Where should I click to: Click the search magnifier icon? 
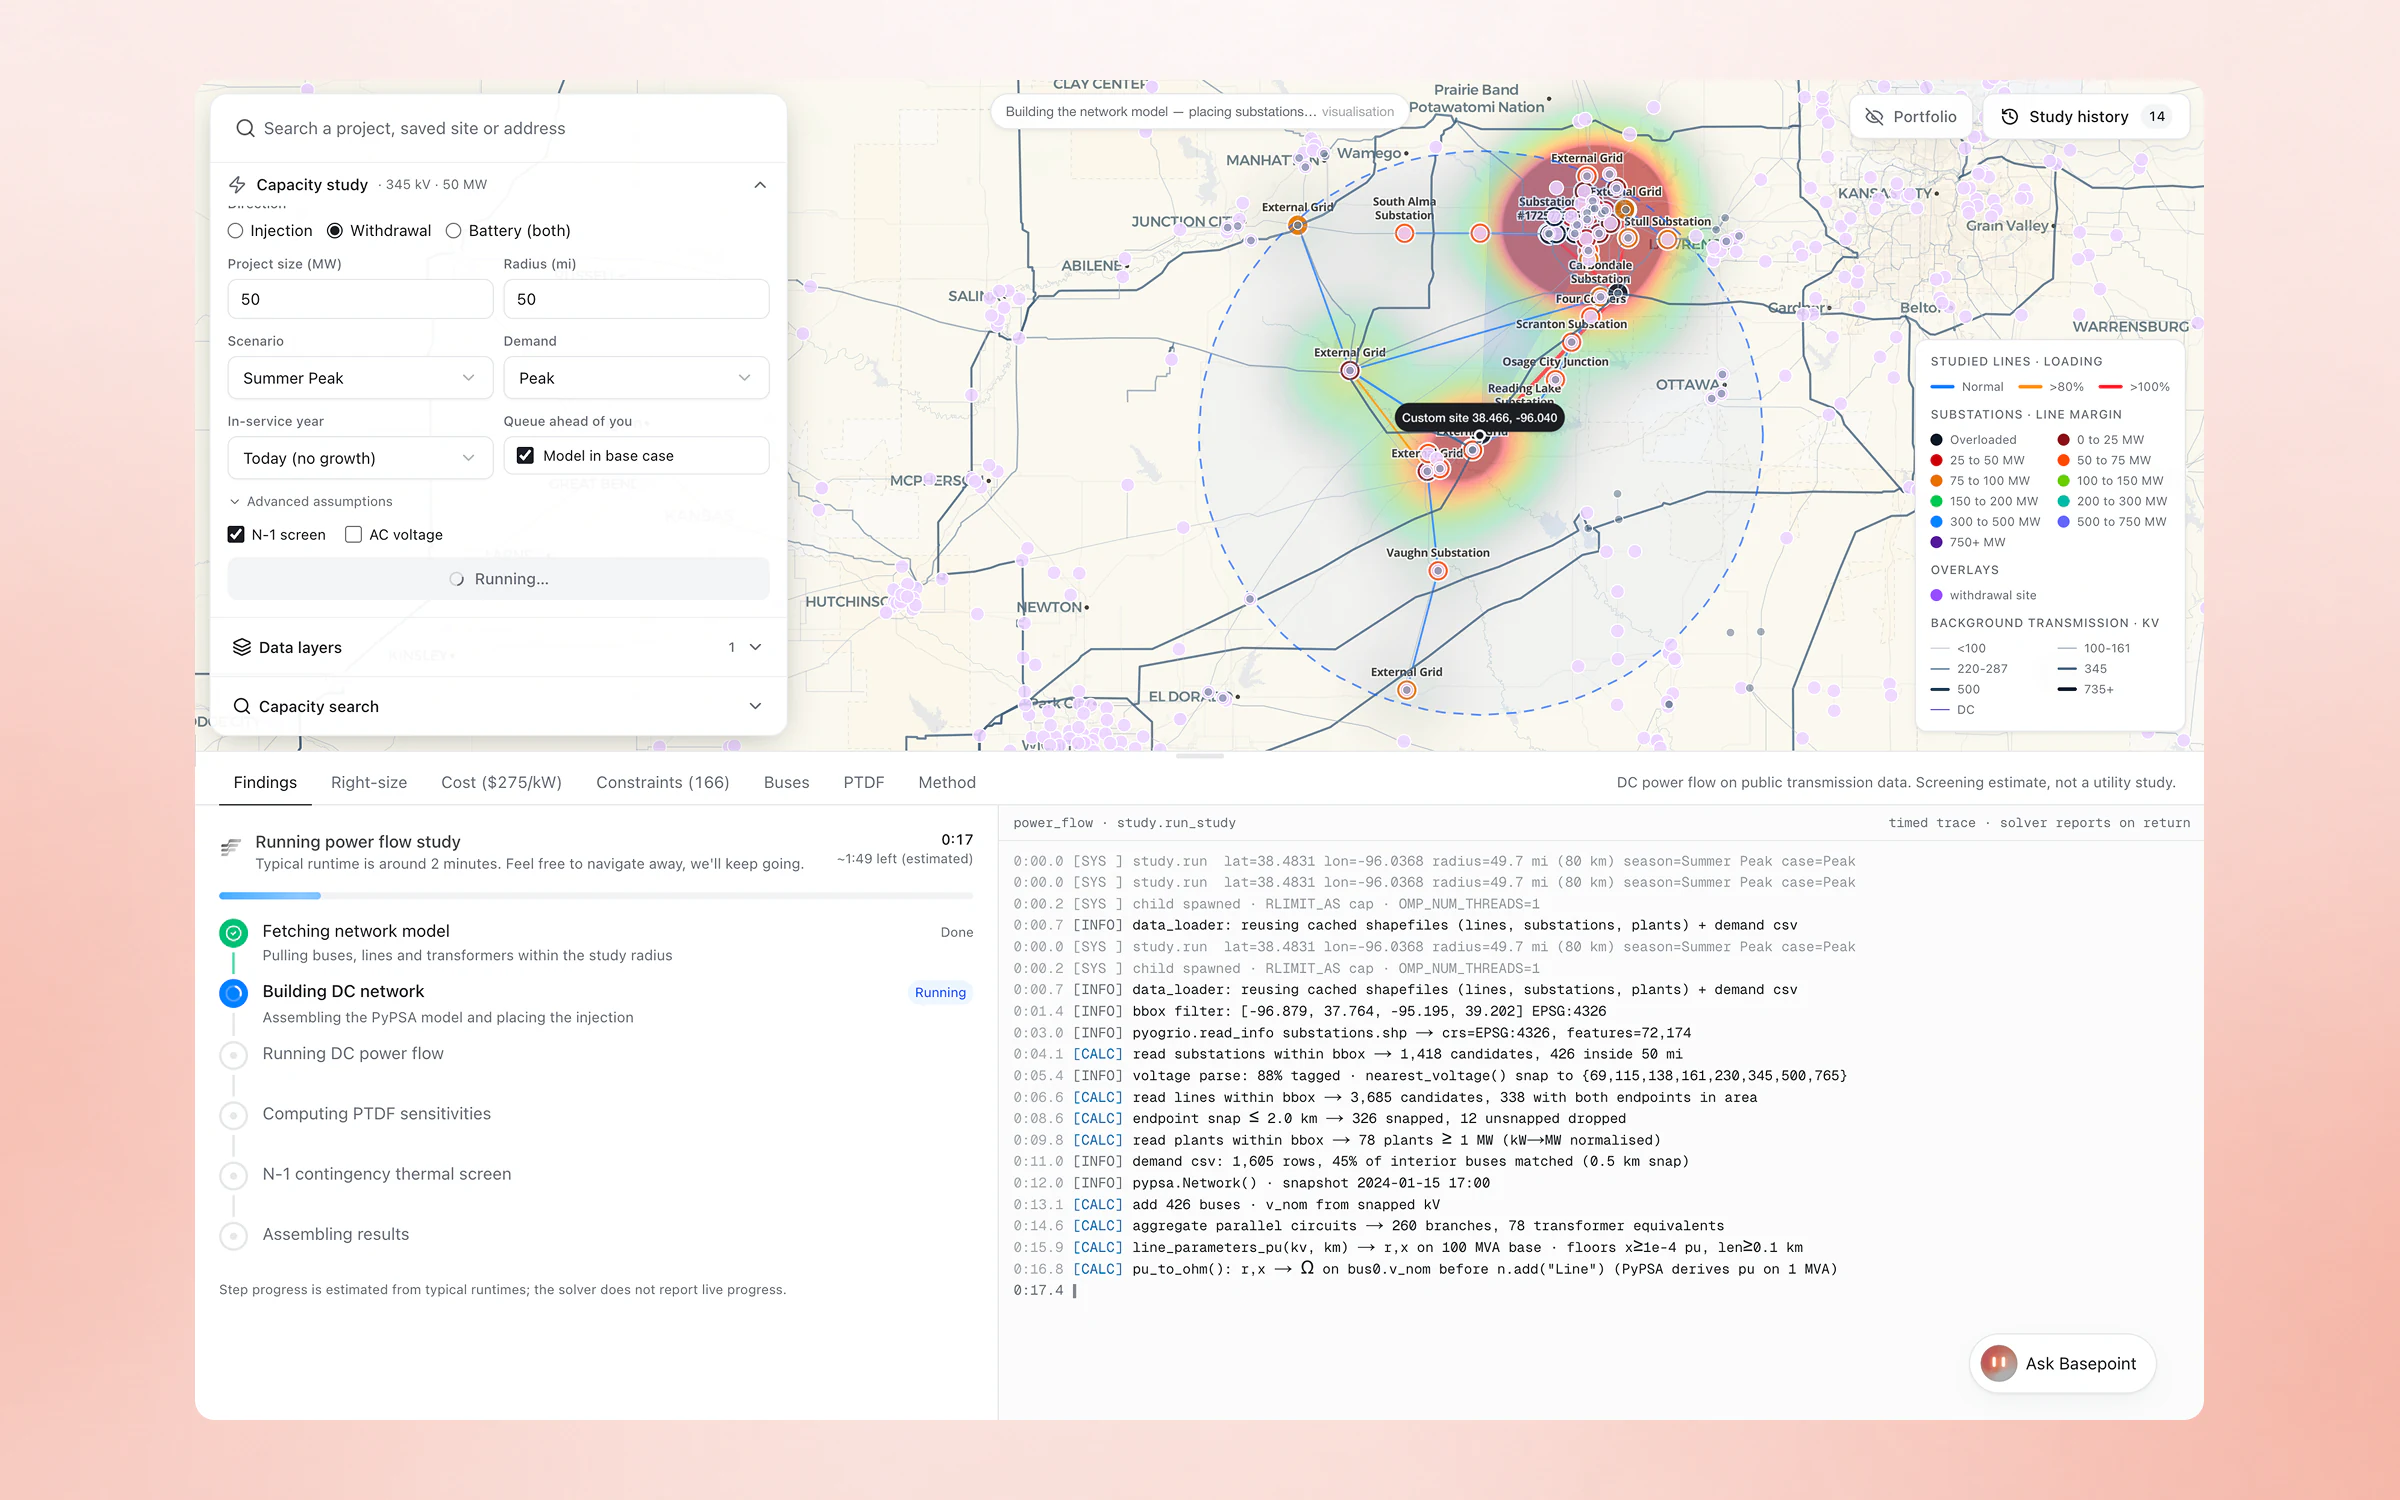coord(245,128)
